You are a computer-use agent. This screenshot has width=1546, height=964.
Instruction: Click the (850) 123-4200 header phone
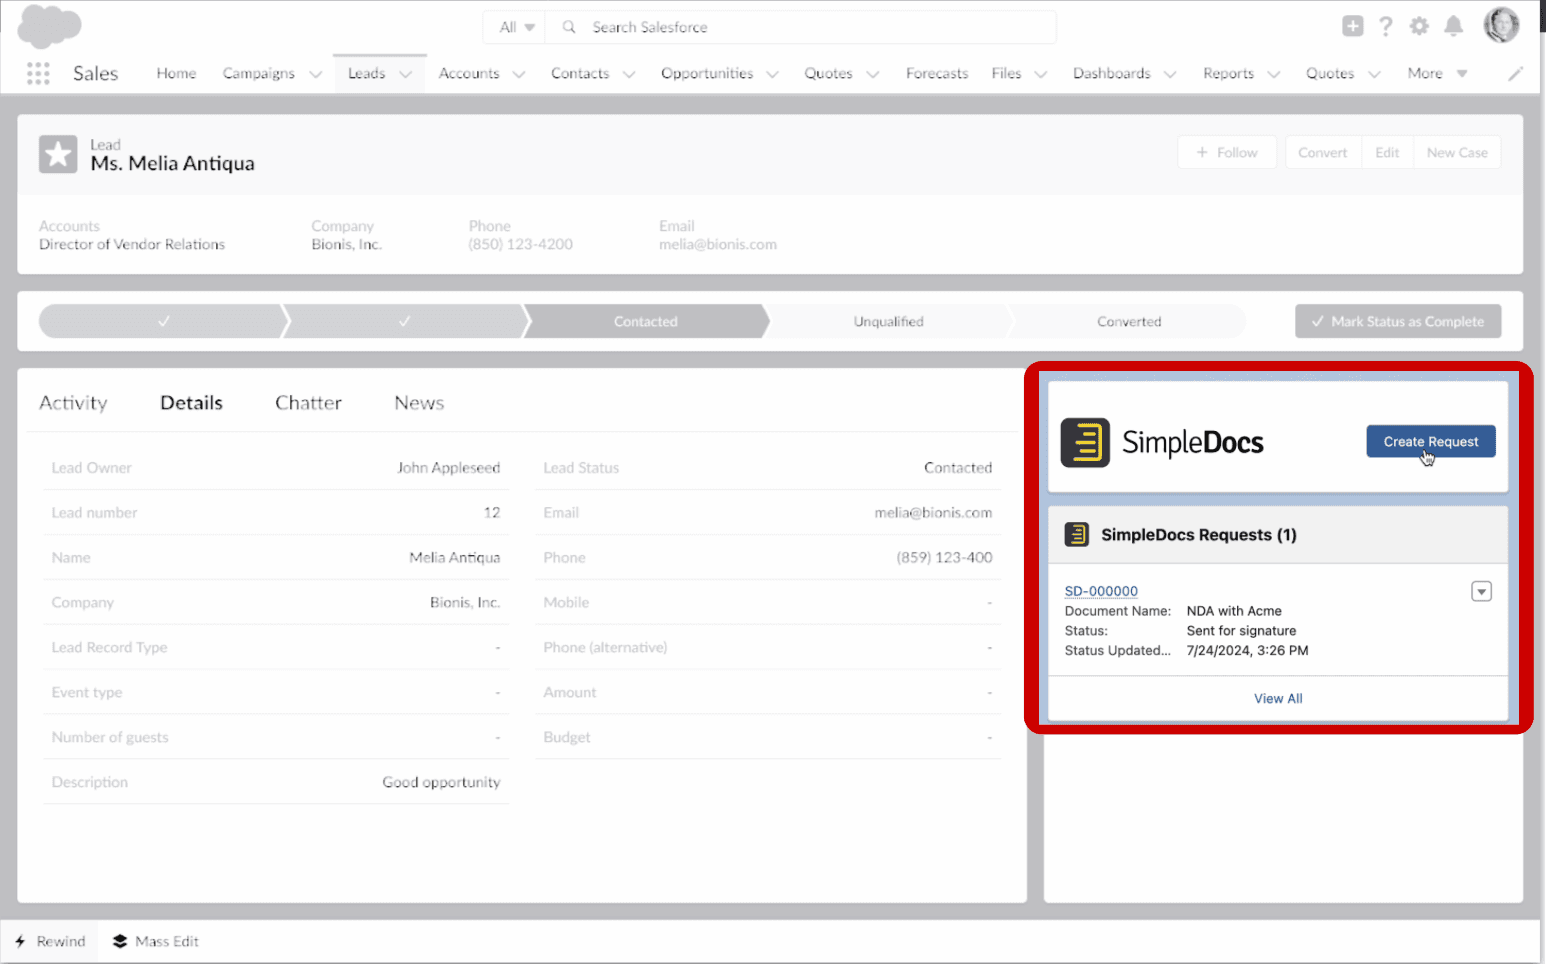coord(520,244)
